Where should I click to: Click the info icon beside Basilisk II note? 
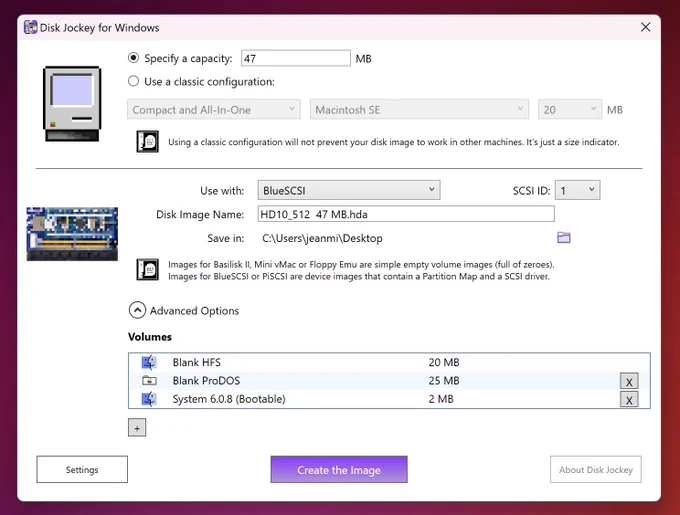point(147,270)
